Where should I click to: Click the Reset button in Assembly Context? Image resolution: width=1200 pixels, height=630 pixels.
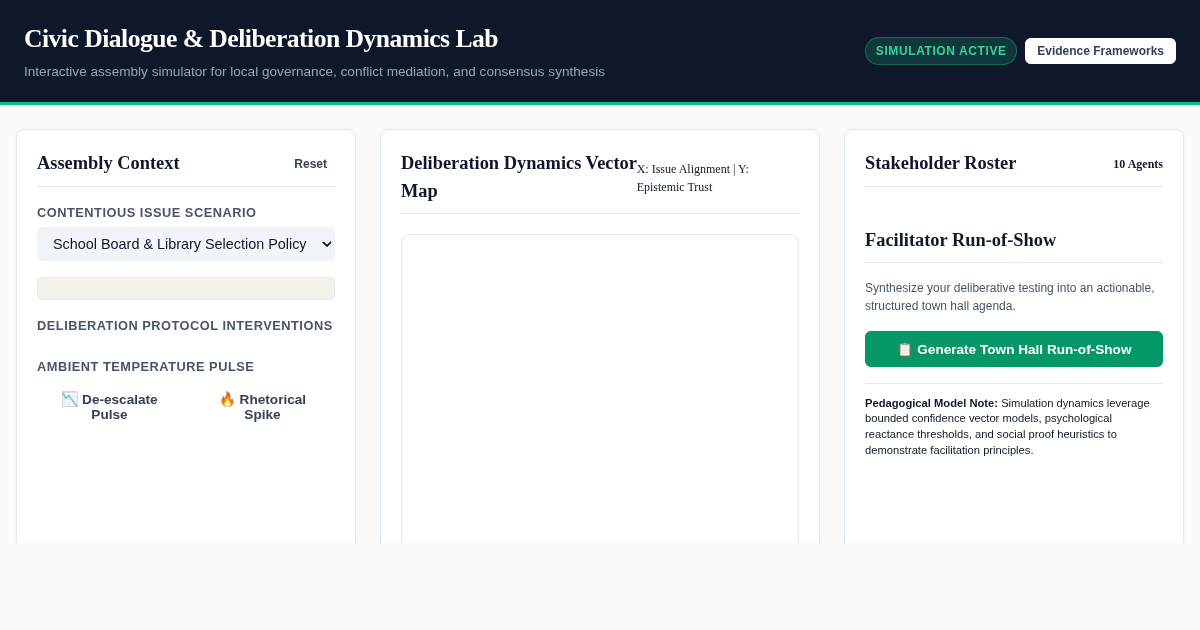310,164
